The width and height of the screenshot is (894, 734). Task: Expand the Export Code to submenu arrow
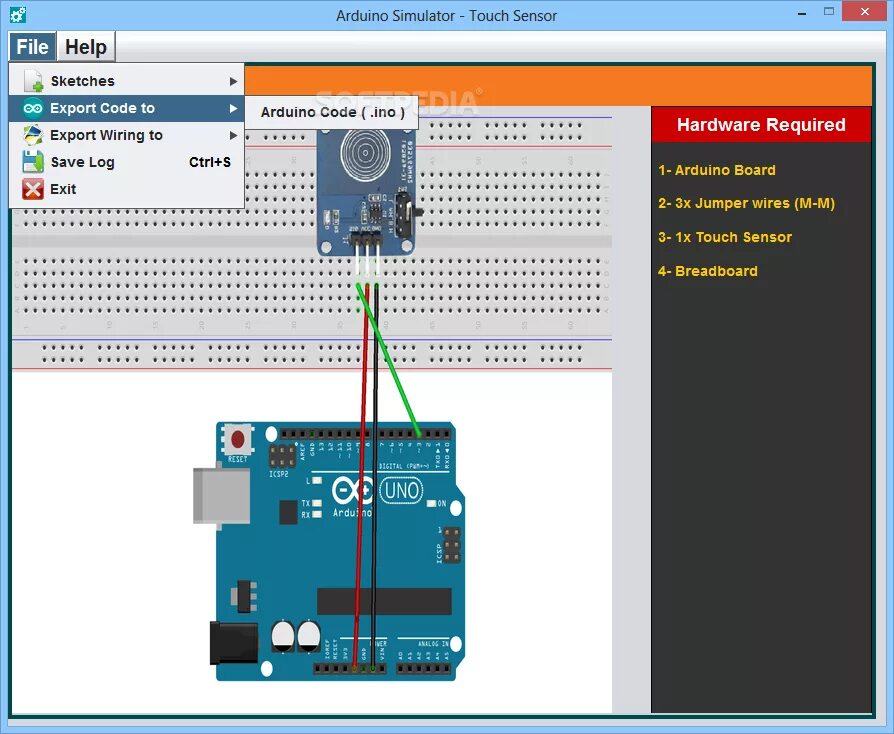tap(233, 108)
